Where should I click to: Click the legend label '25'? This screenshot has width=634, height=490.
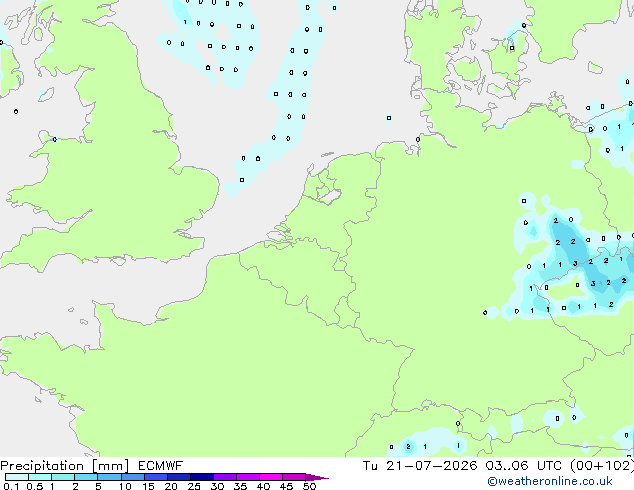[x=194, y=486]
